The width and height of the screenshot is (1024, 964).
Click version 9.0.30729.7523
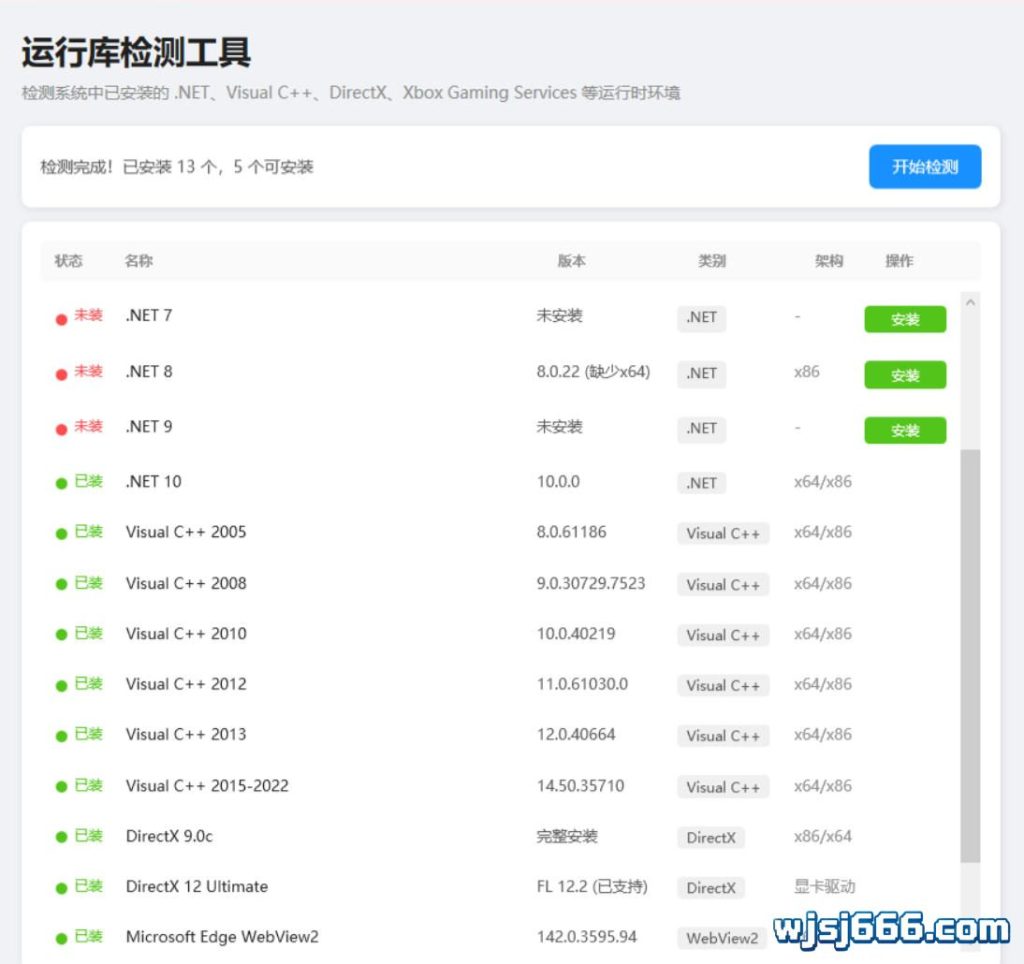(x=591, y=583)
